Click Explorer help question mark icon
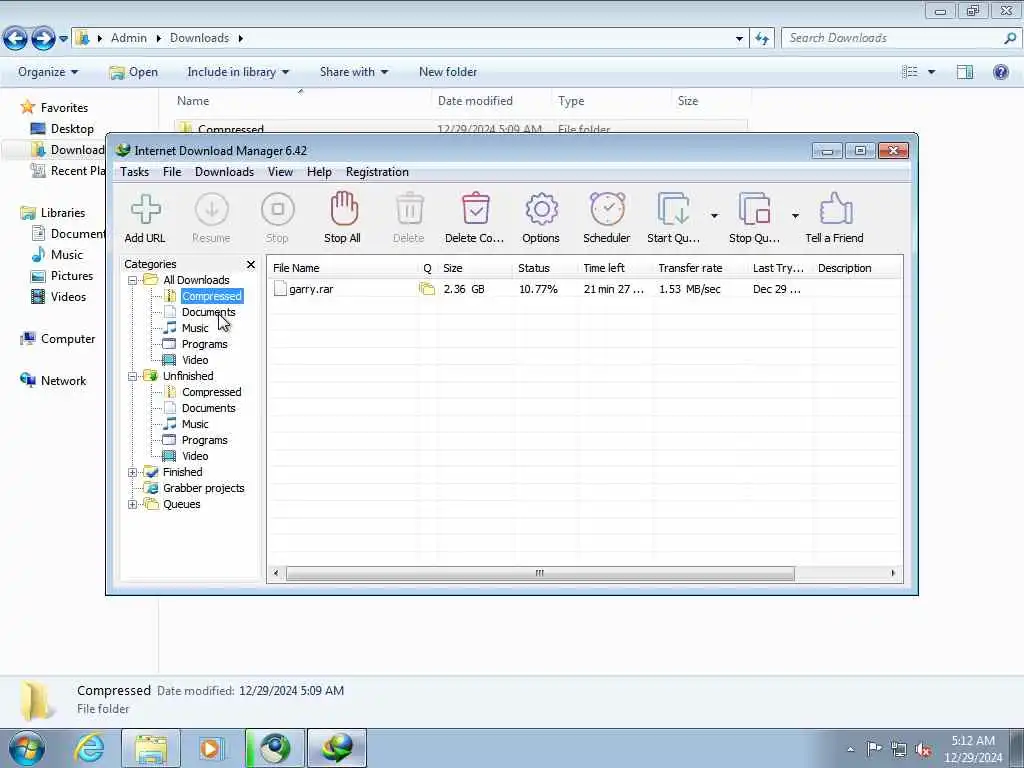Viewport: 1024px width, 768px height. (1000, 72)
